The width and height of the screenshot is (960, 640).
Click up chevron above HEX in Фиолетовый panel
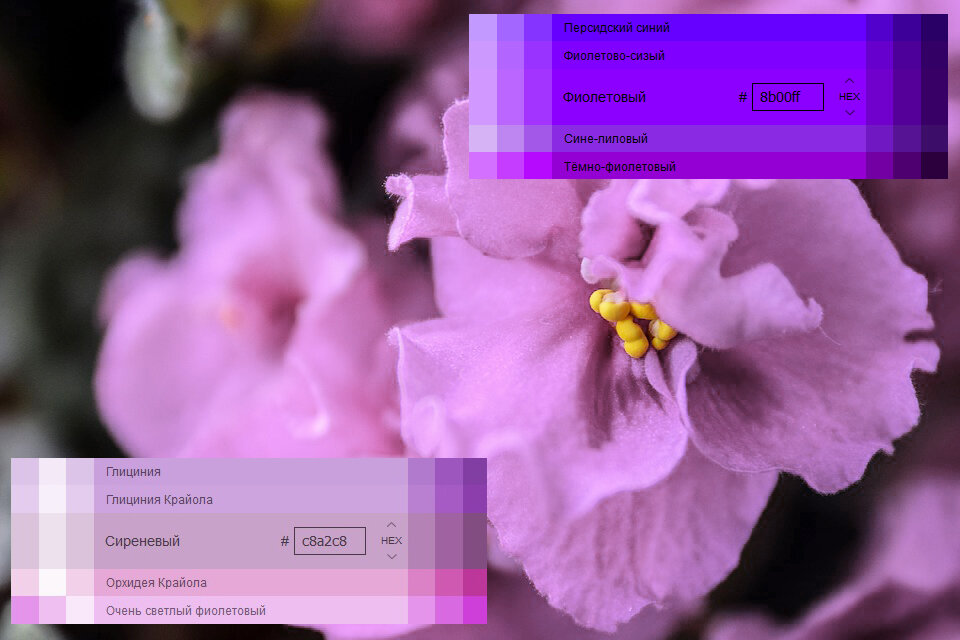(849, 81)
